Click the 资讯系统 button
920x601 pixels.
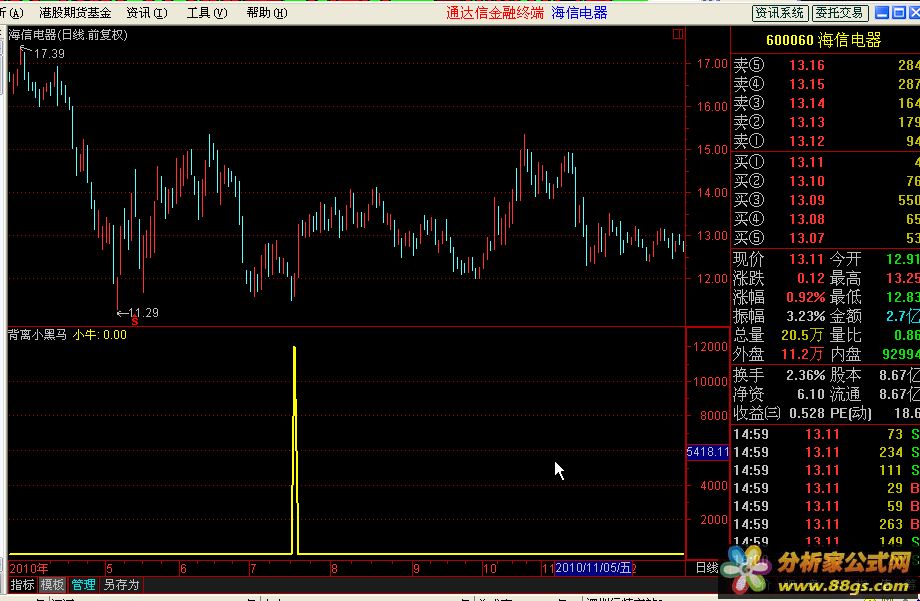tap(780, 13)
